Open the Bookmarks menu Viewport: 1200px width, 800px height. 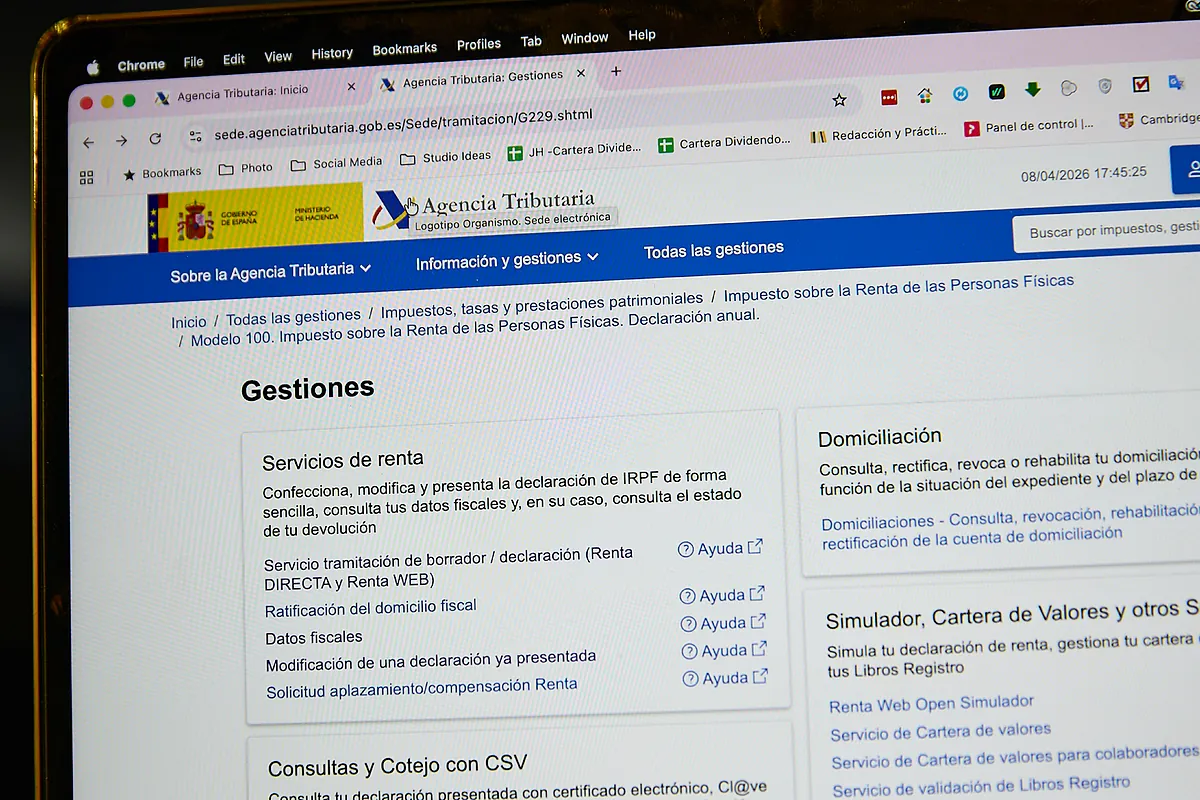(x=405, y=49)
